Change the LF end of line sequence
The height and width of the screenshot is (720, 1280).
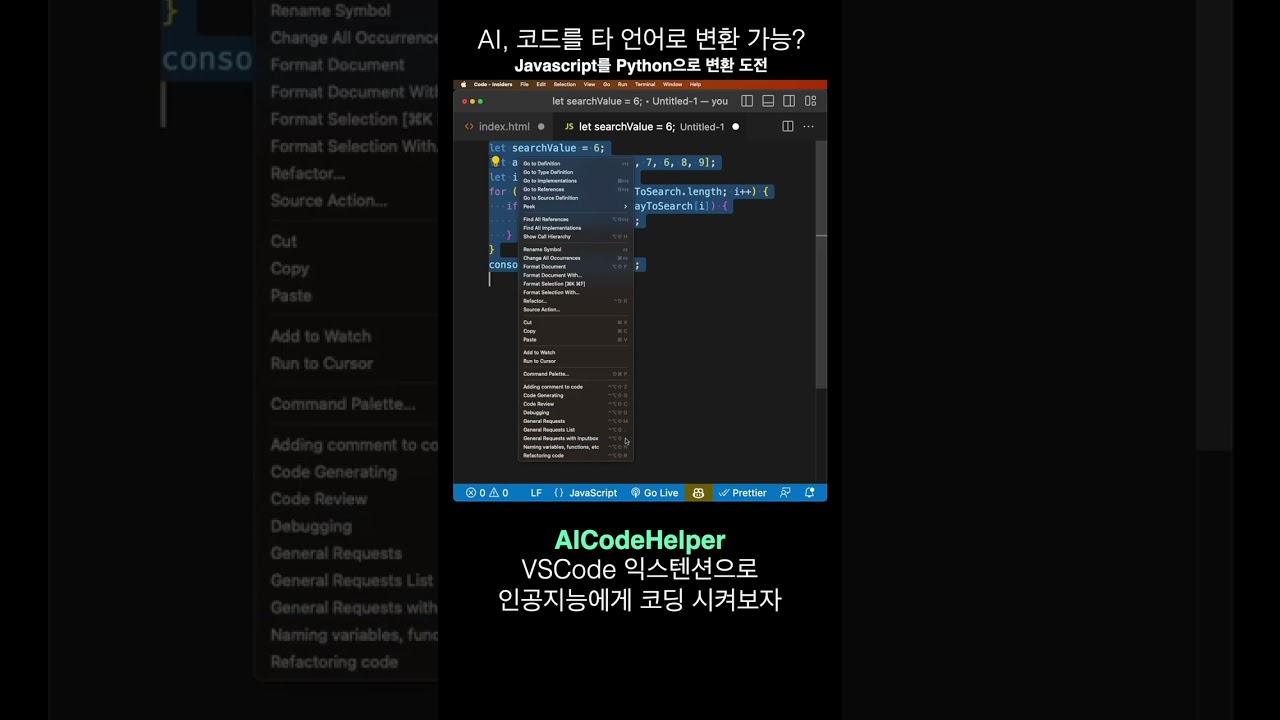point(536,493)
